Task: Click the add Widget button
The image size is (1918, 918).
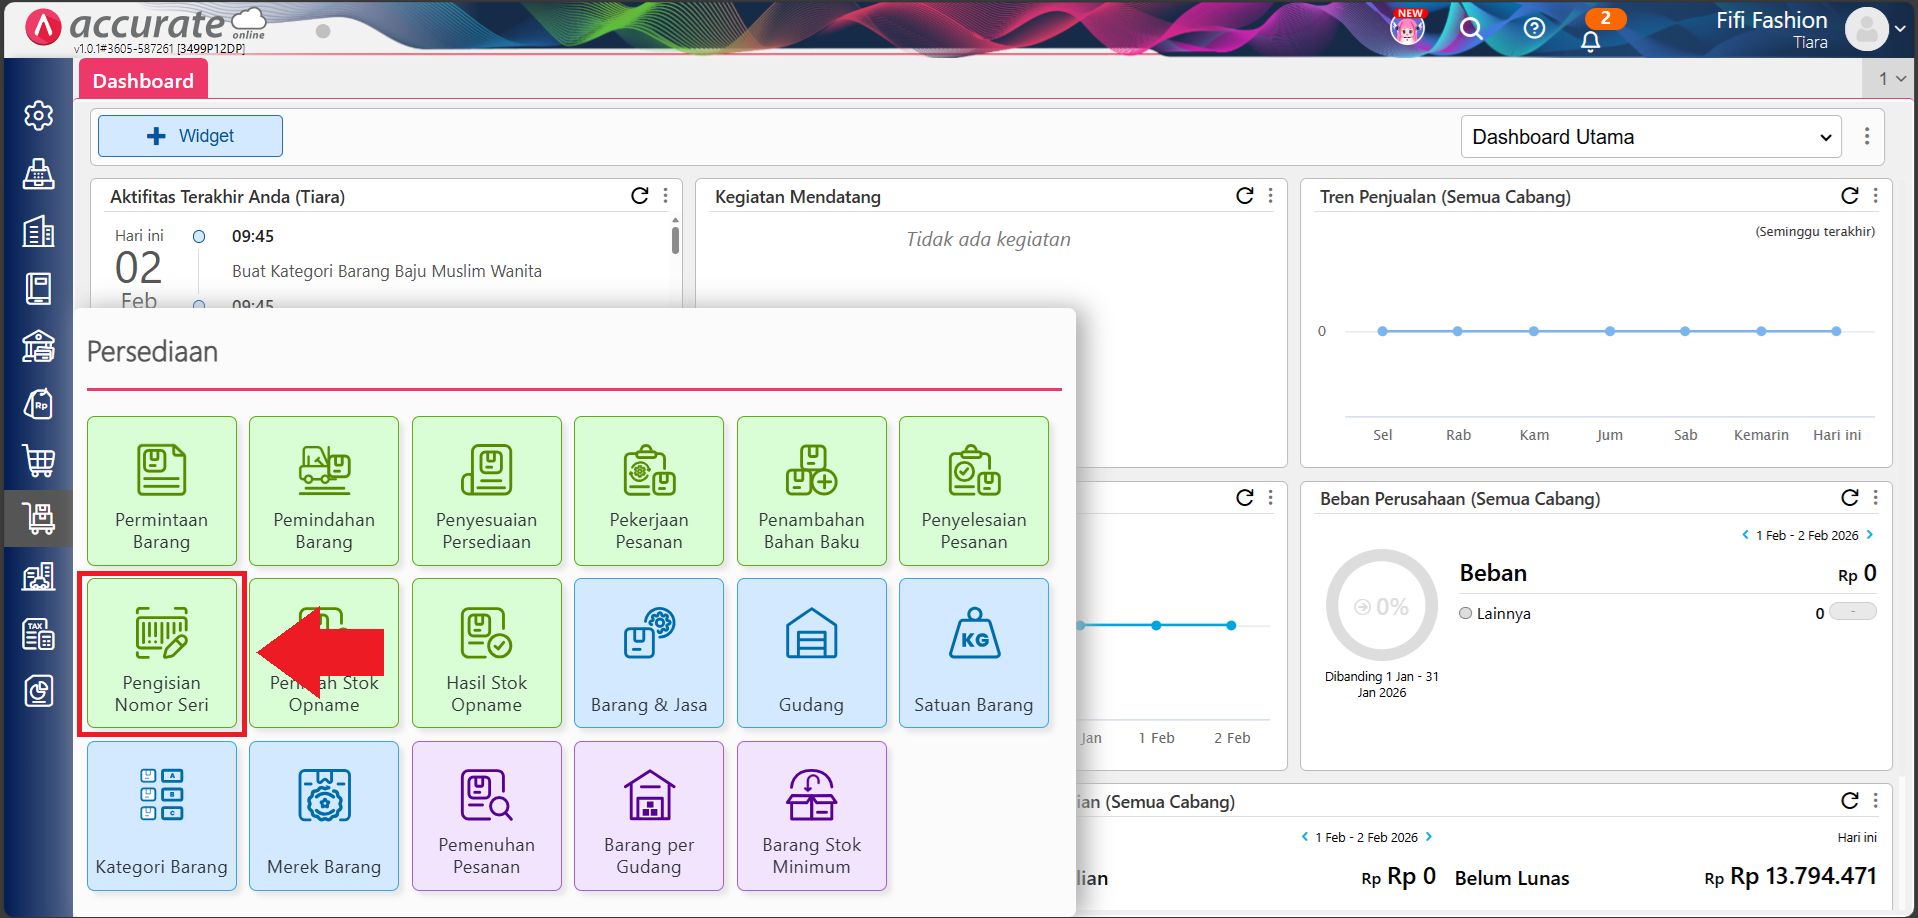Action: (190, 136)
